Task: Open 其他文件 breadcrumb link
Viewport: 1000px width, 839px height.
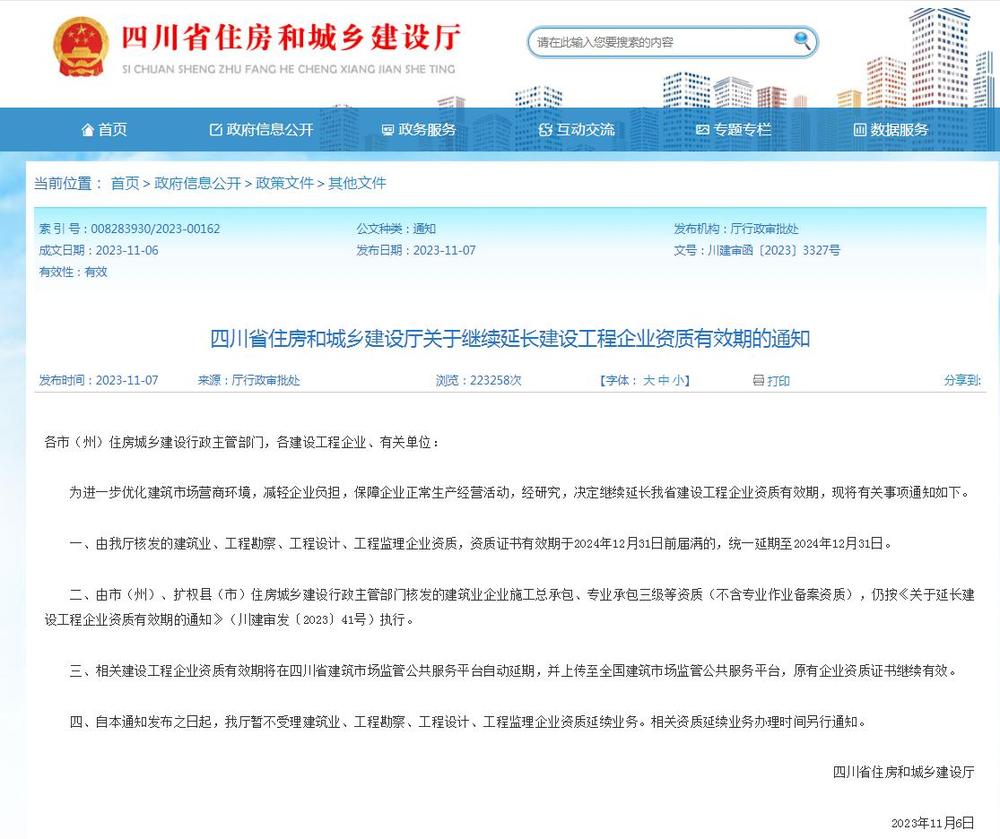Action: [357, 183]
